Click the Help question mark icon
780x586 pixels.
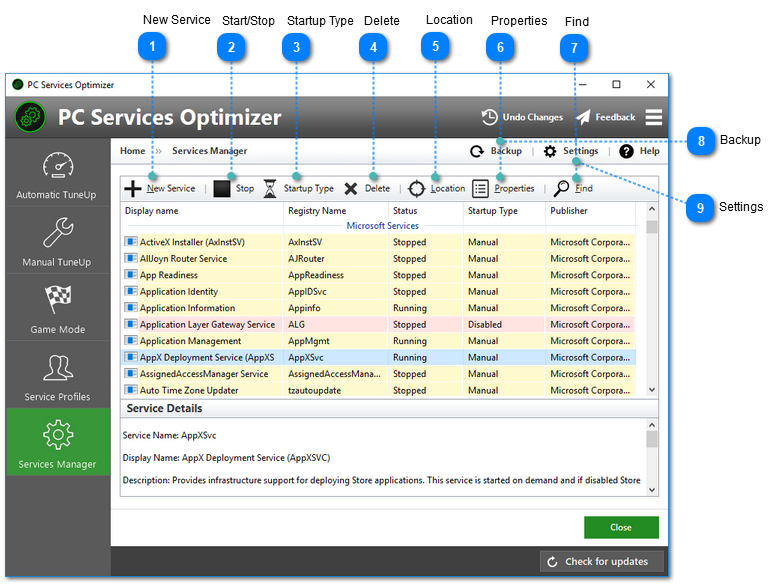[x=626, y=151]
